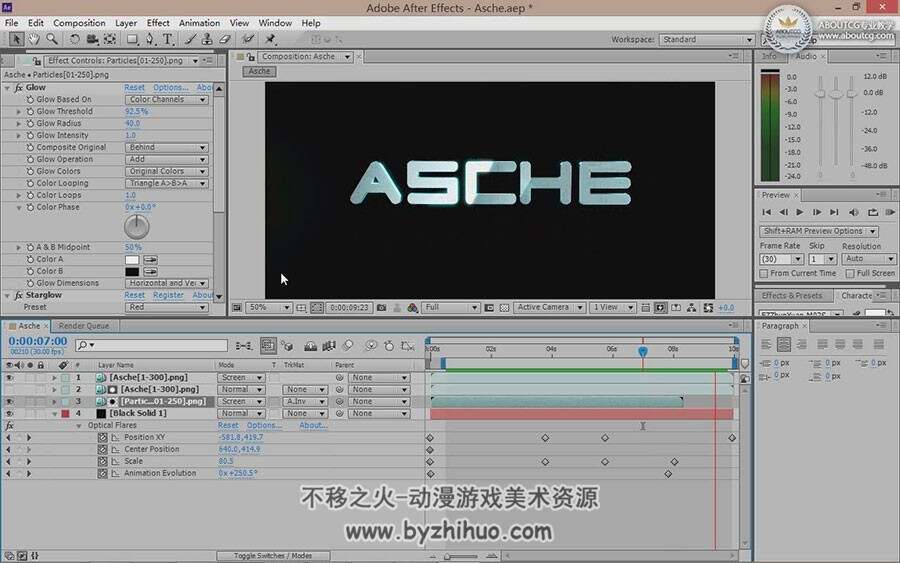The width and height of the screenshot is (900, 563).
Task: Click the comp mini-flowchart icon in timeline
Action: tap(243, 345)
